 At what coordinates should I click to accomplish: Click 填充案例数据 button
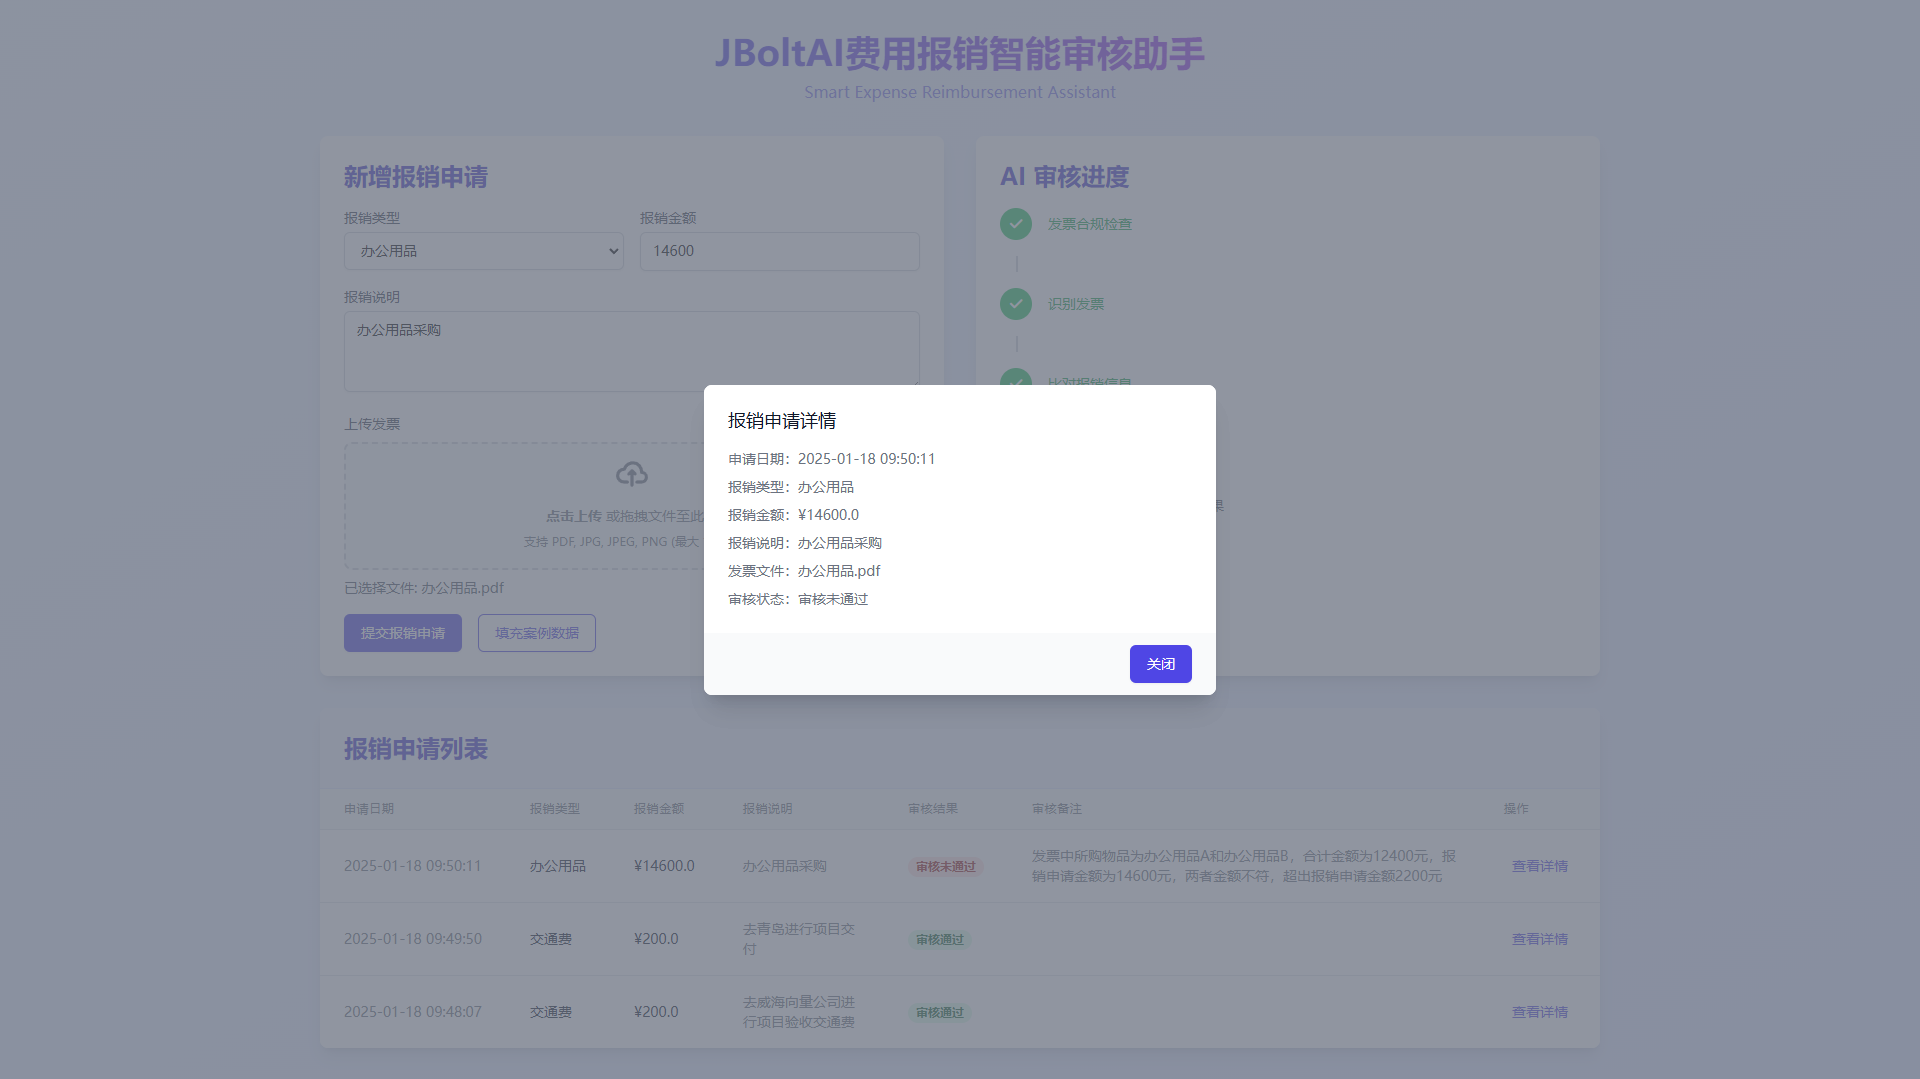coord(537,633)
